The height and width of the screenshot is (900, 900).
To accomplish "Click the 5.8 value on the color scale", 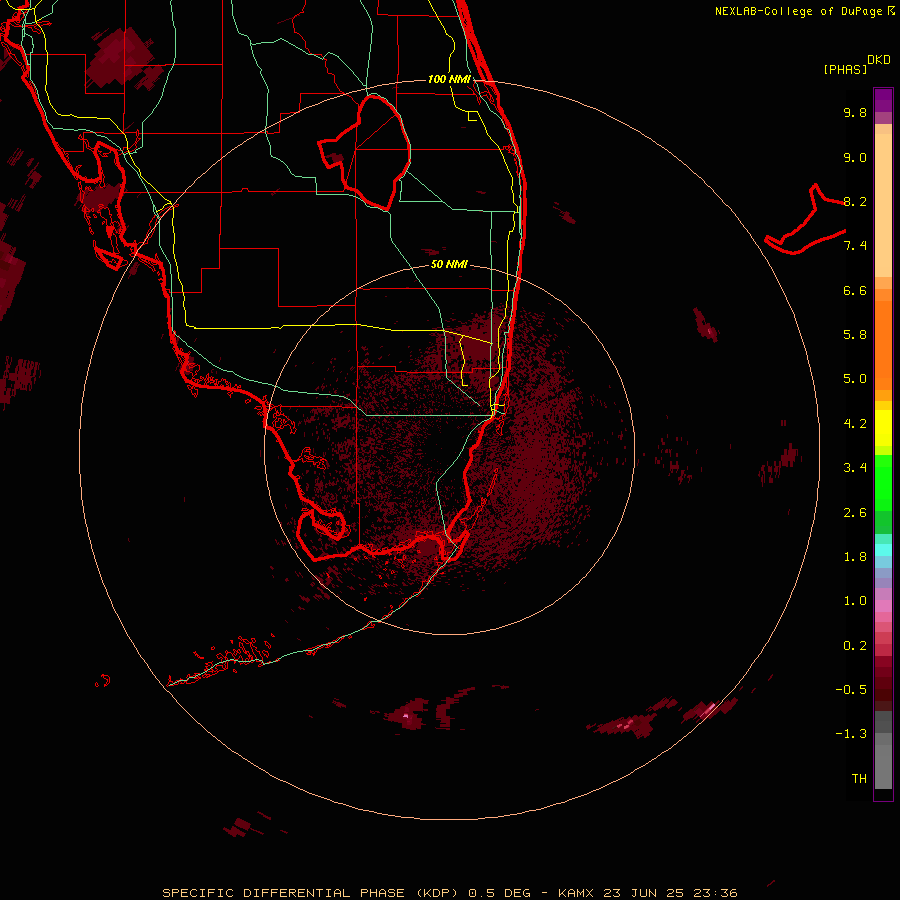I will [855, 335].
